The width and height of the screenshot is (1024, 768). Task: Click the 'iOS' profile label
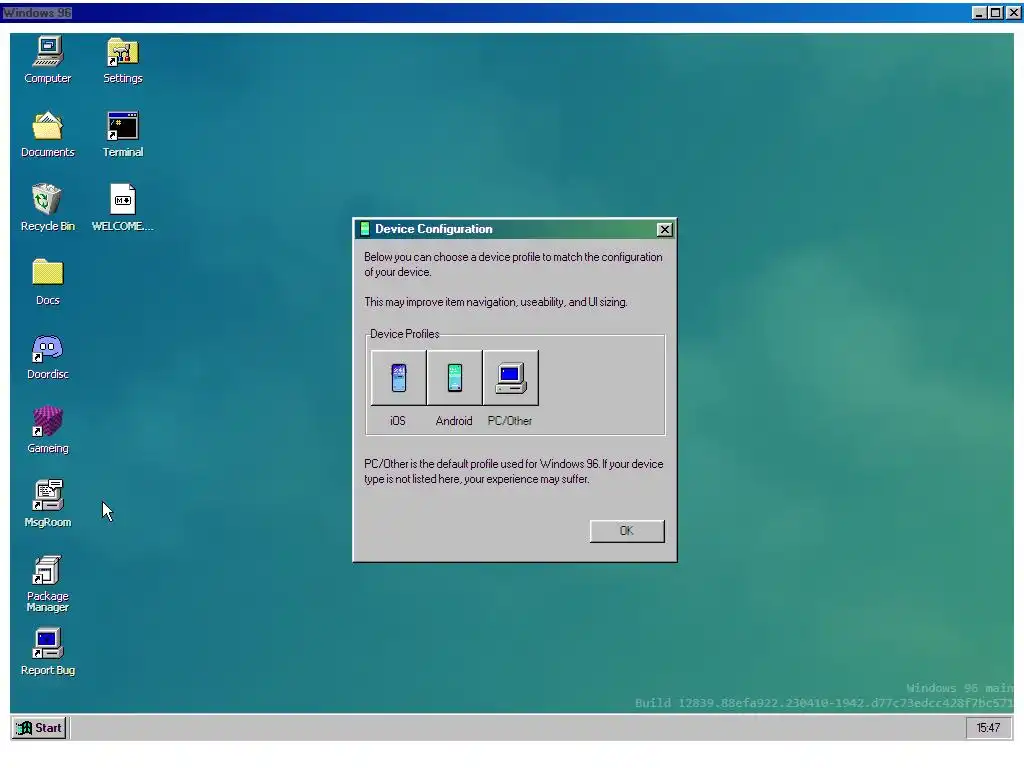(x=398, y=421)
